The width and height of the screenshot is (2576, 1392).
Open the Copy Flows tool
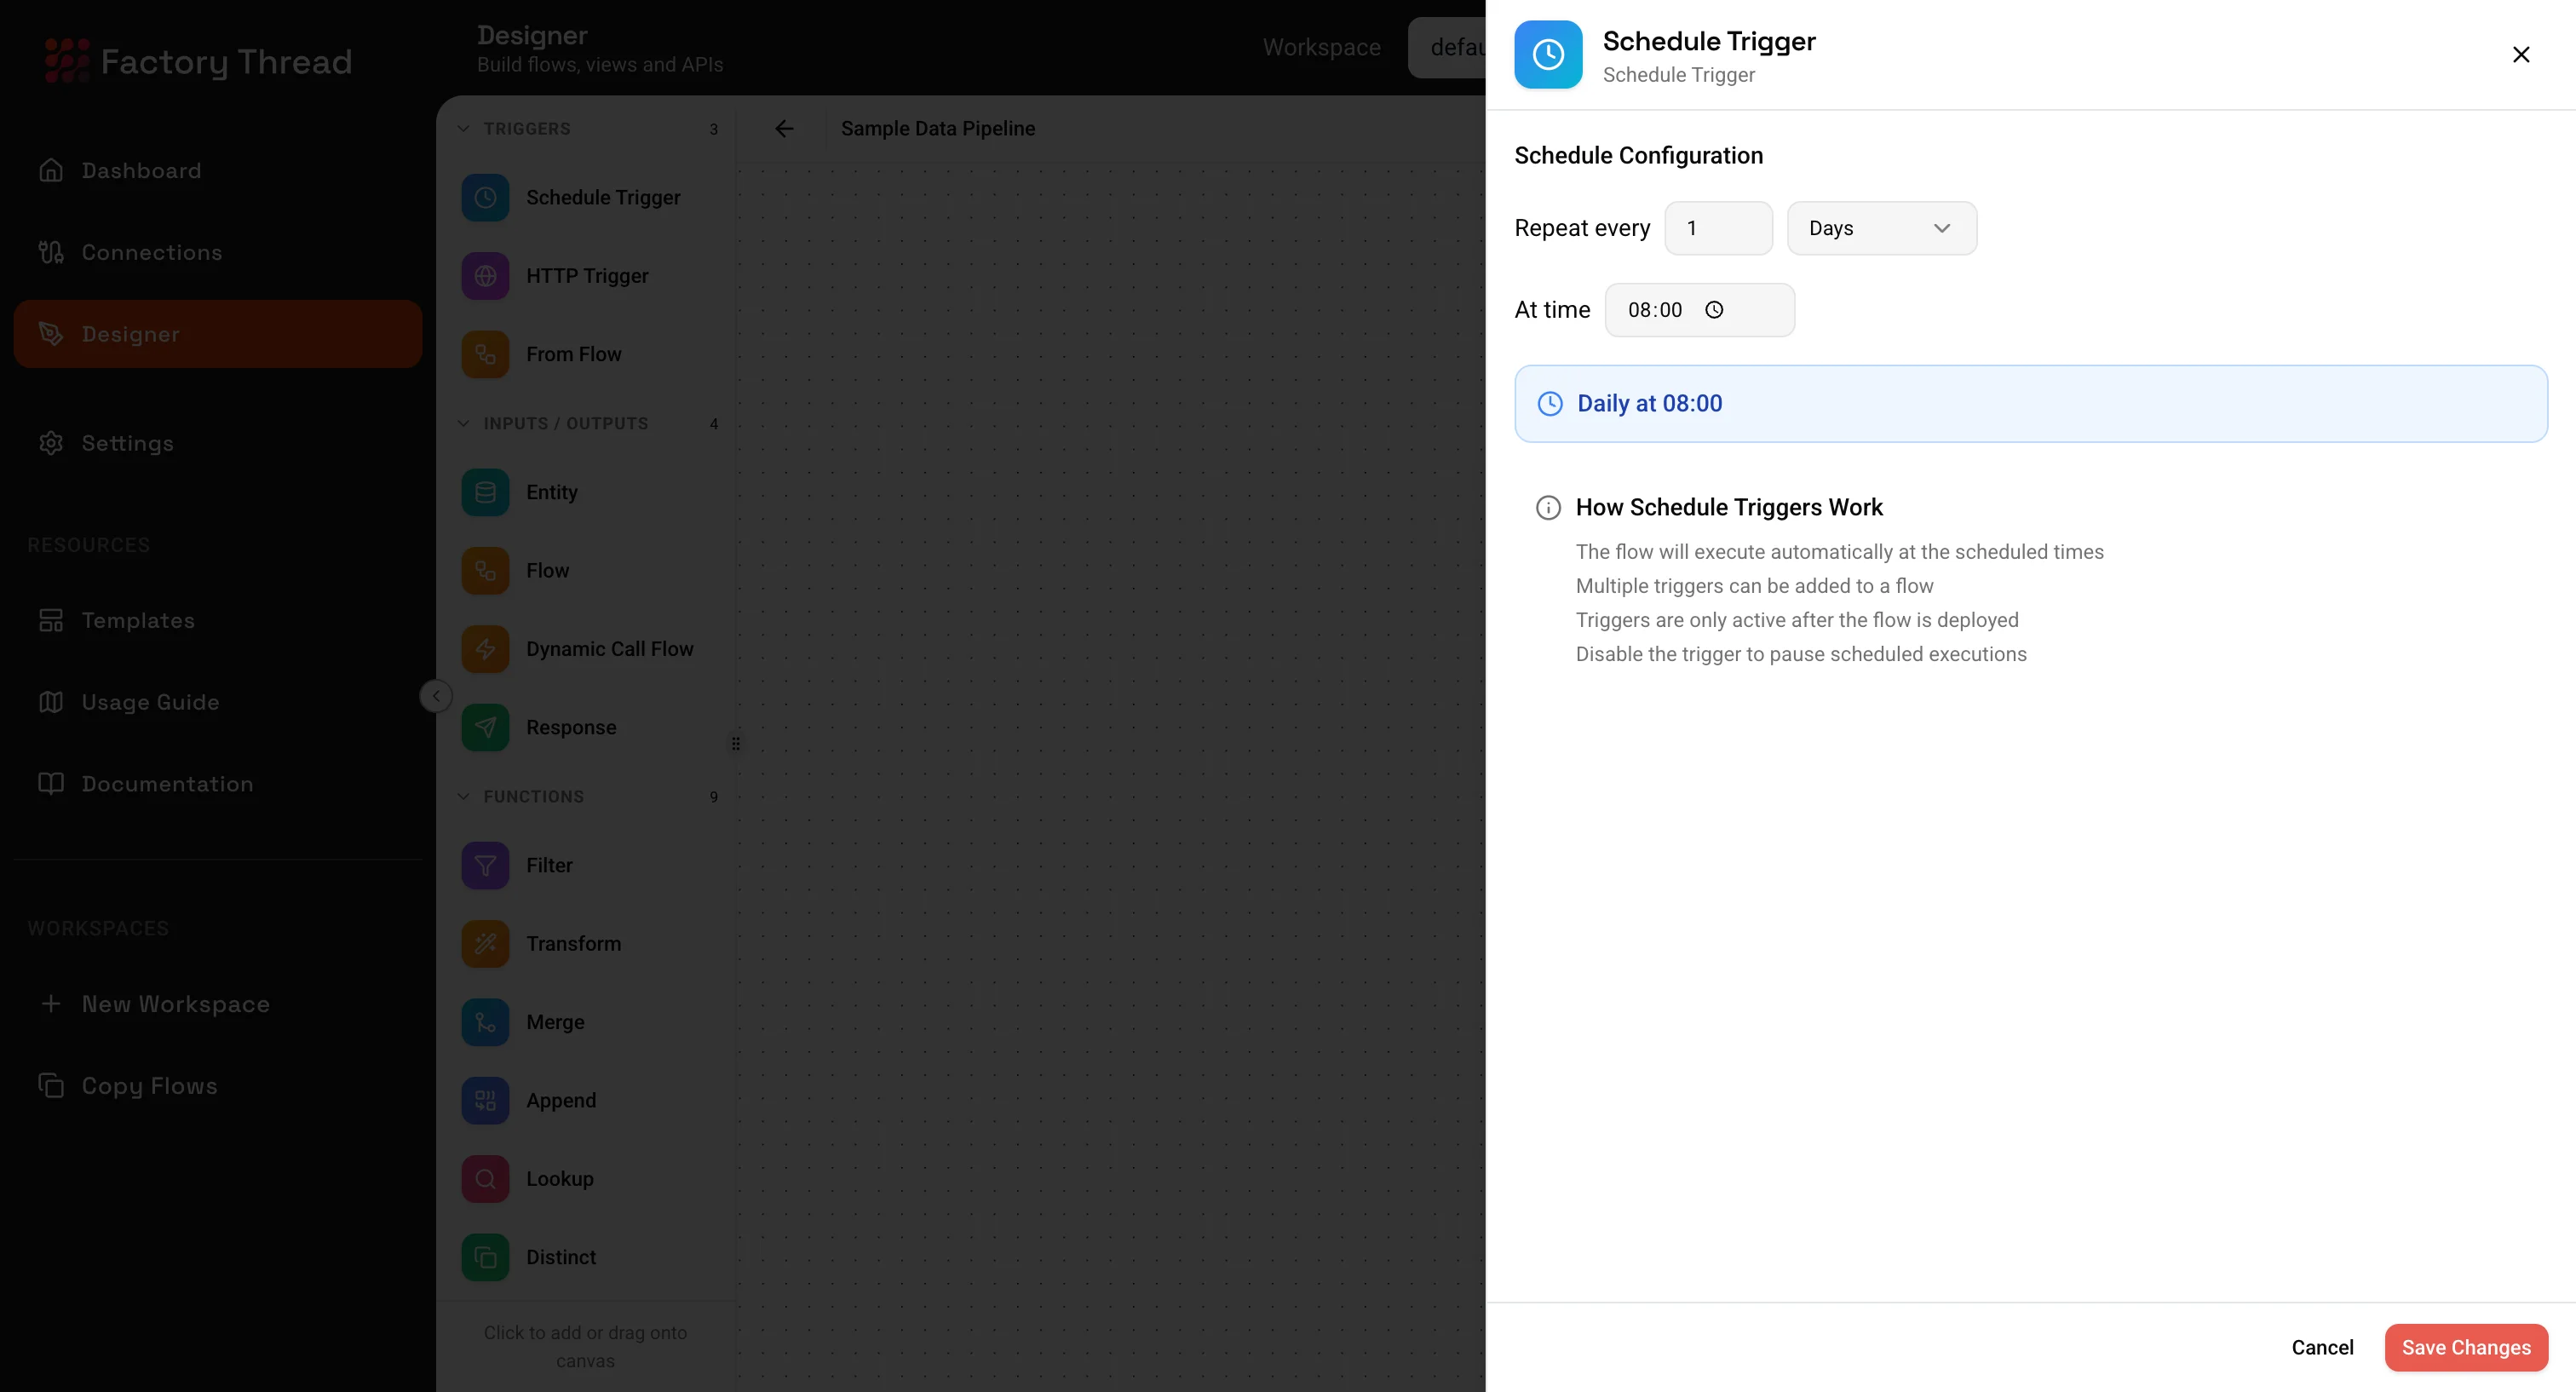pyautogui.click(x=149, y=1086)
